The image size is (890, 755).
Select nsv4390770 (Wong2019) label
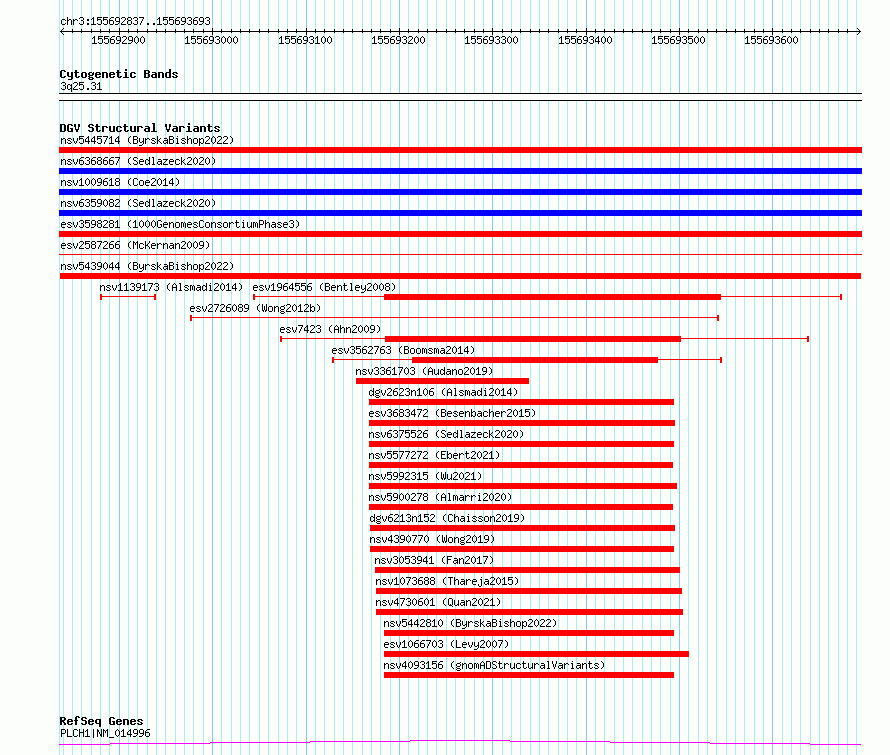pos(432,539)
